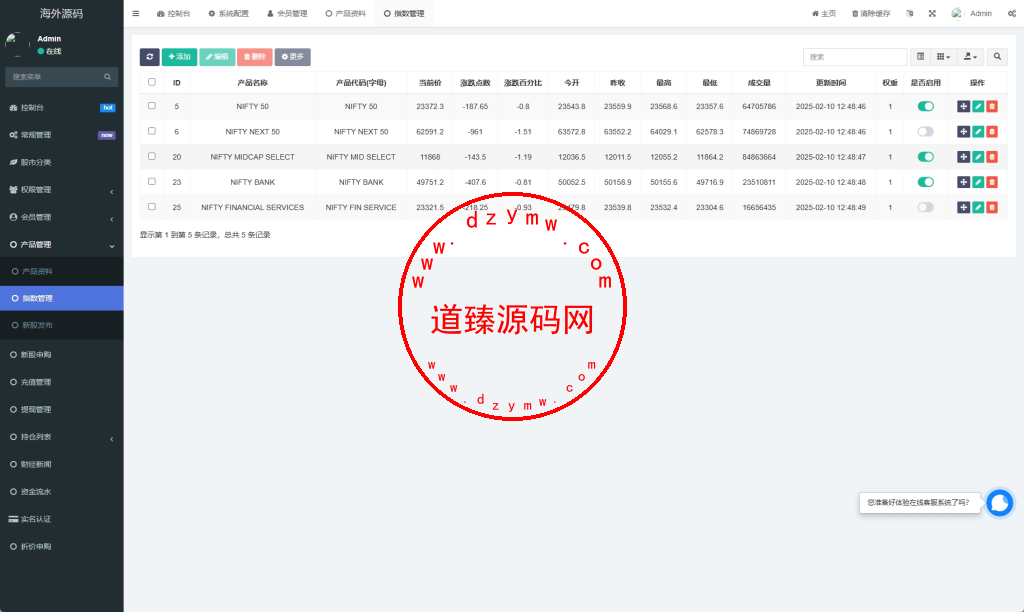Click delete trash for NIFTY MIDCAP SELECT row
This screenshot has width=1024, height=612.
[992, 157]
